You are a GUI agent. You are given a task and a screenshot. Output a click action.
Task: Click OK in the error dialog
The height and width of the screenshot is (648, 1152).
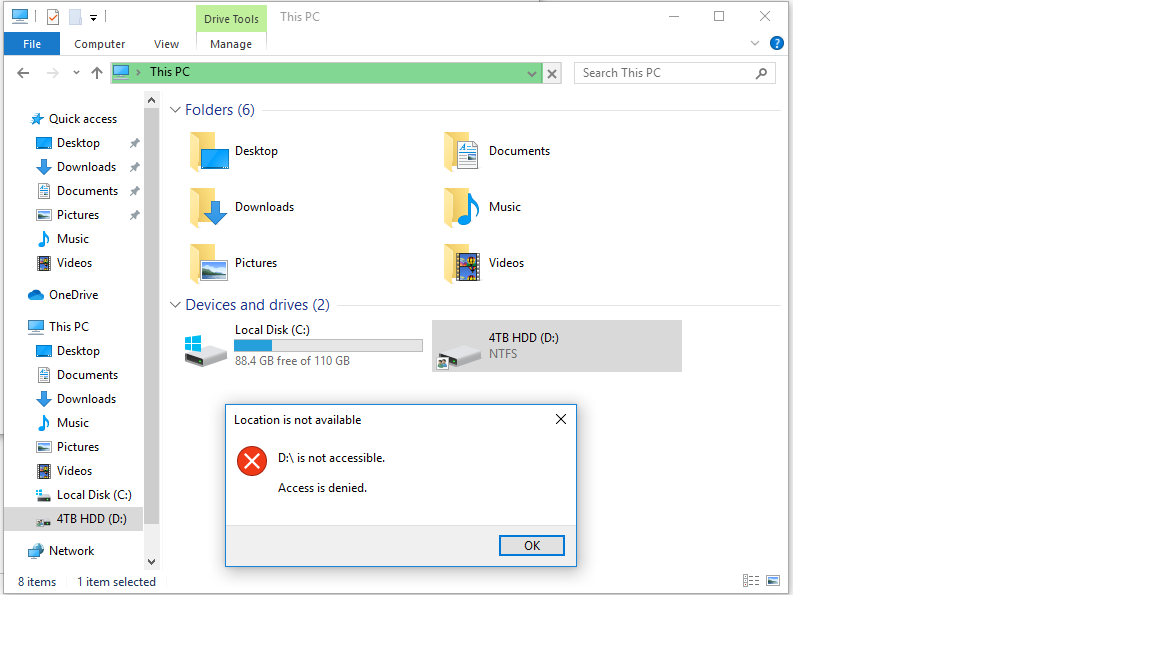coord(532,545)
